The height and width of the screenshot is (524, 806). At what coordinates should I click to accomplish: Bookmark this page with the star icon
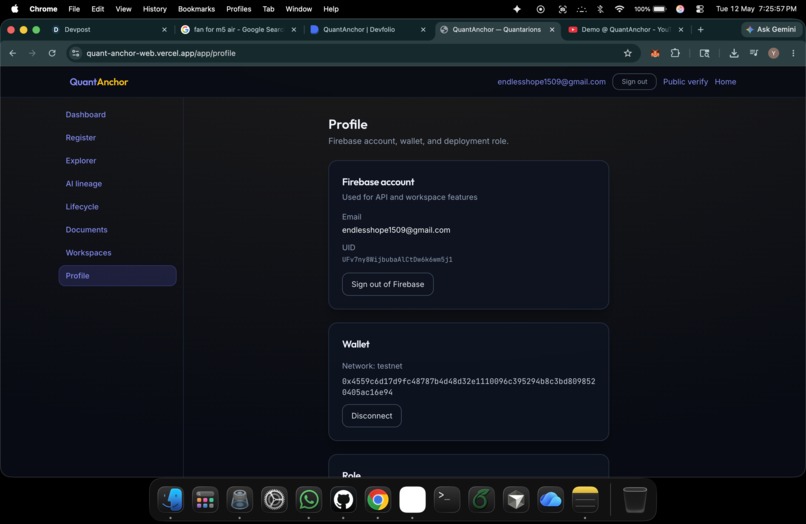point(628,53)
